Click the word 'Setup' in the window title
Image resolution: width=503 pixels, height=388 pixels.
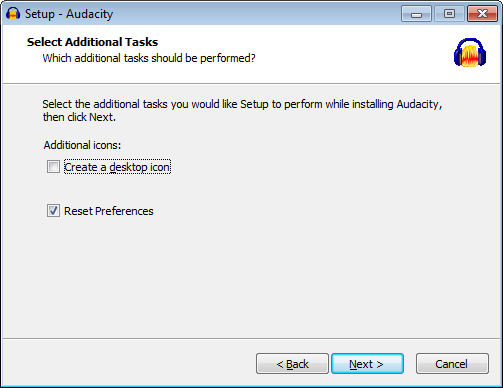pos(40,14)
